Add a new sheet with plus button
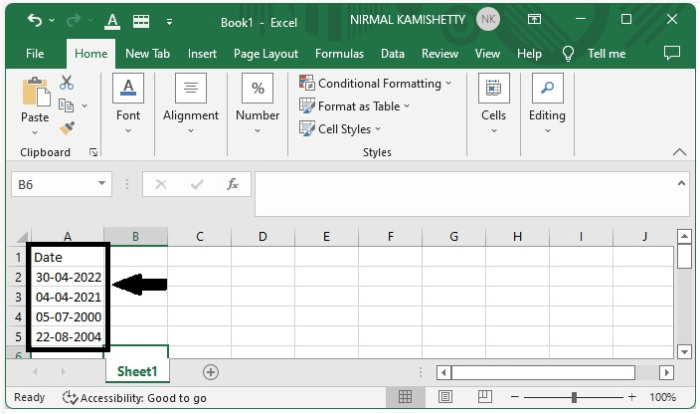The image size is (700, 414). pyautogui.click(x=210, y=372)
